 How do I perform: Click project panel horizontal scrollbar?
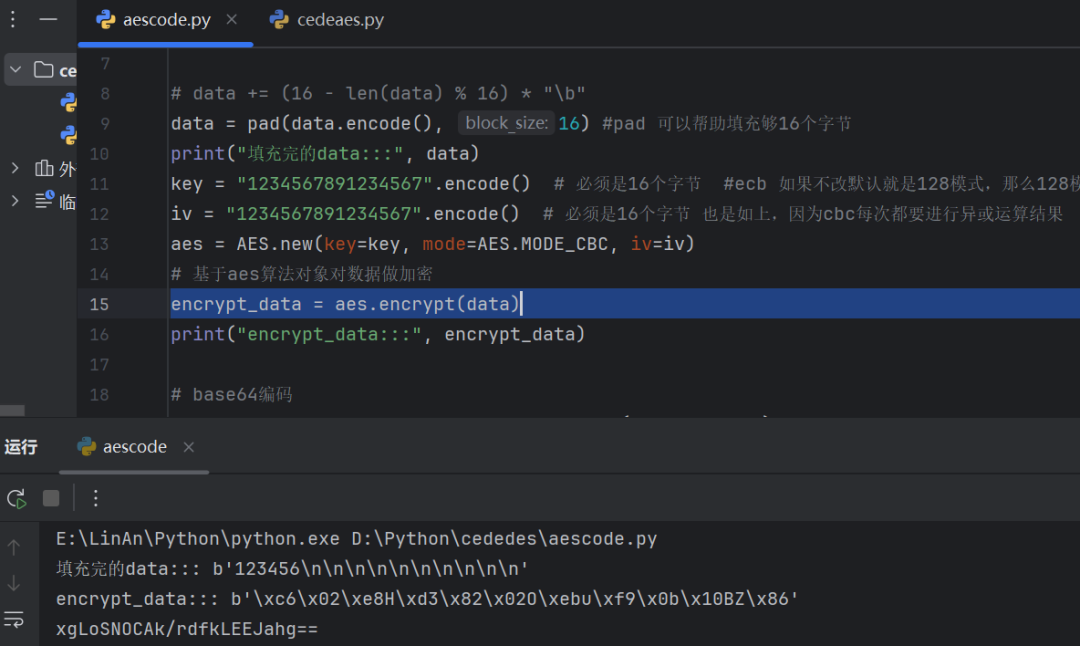pos(12,410)
